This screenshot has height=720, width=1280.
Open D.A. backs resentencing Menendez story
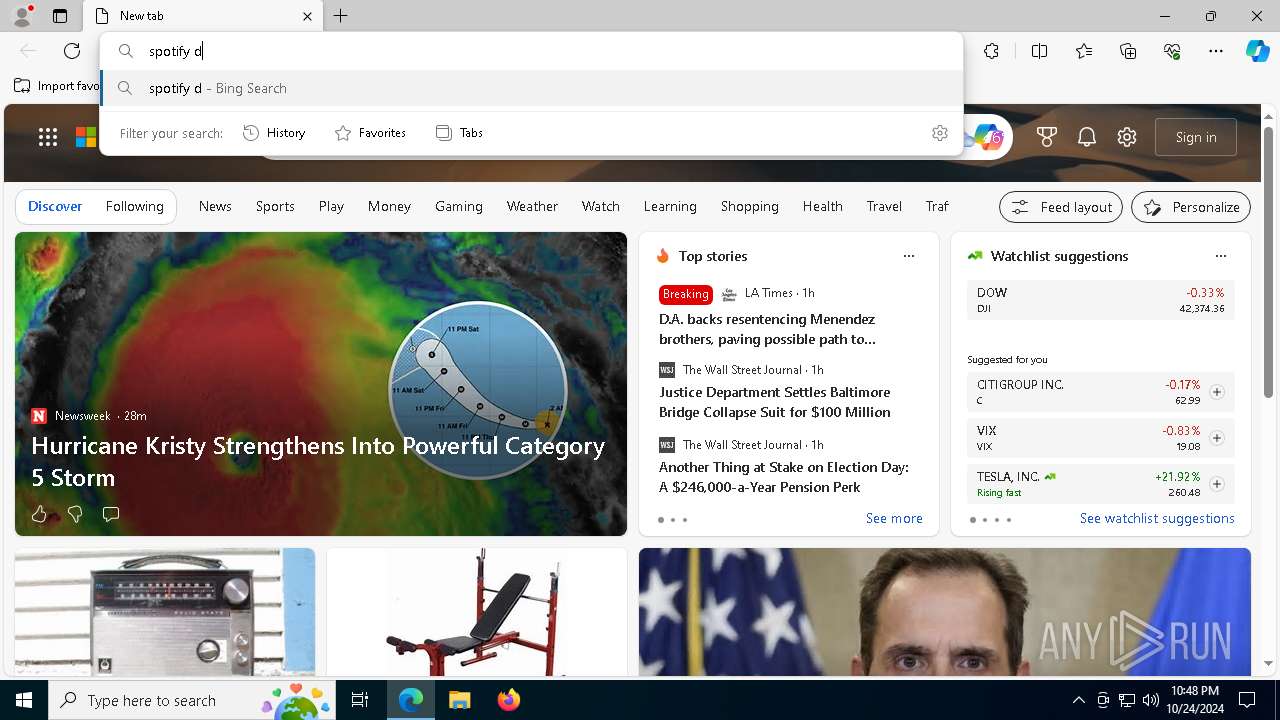pos(767,329)
